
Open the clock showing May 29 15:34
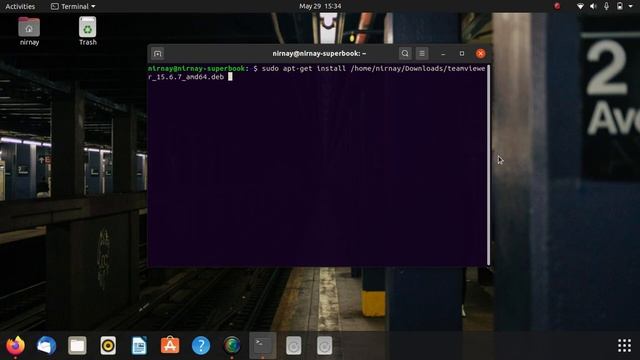coord(320,6)
